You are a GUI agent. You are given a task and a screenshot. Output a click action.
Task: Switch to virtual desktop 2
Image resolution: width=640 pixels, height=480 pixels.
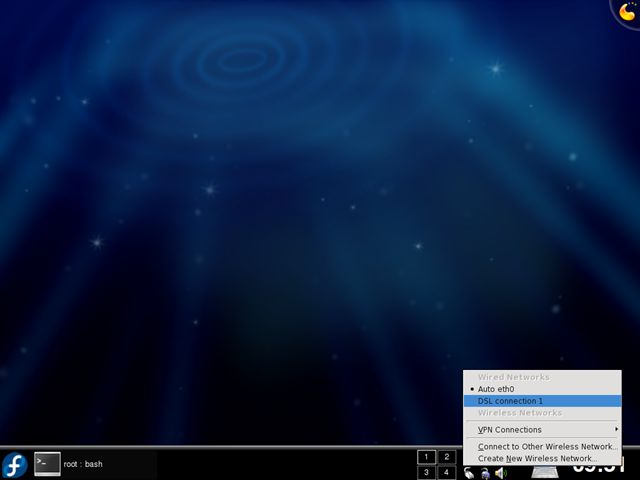tap(447, 457)
